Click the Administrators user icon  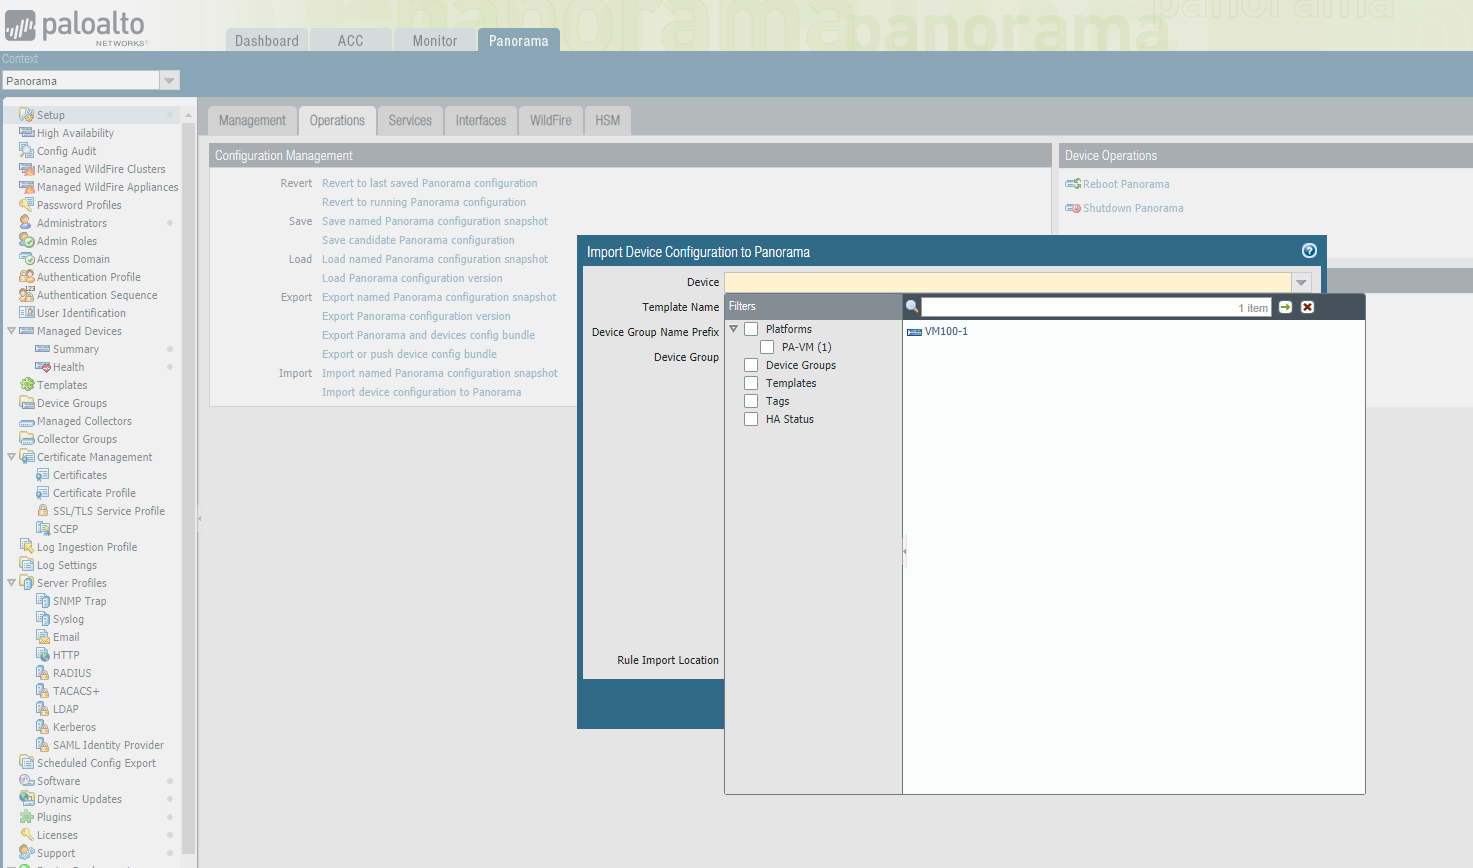pos(27,223)
